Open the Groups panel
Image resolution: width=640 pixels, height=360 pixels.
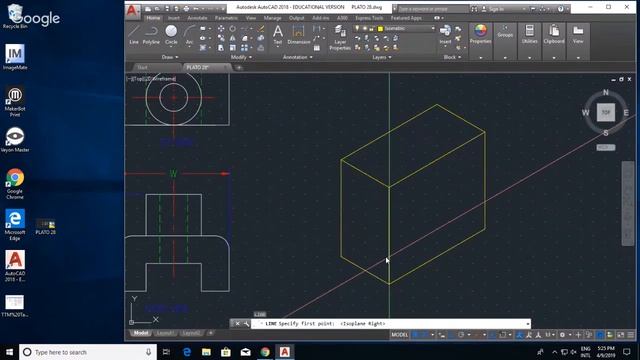pos(505,31)
